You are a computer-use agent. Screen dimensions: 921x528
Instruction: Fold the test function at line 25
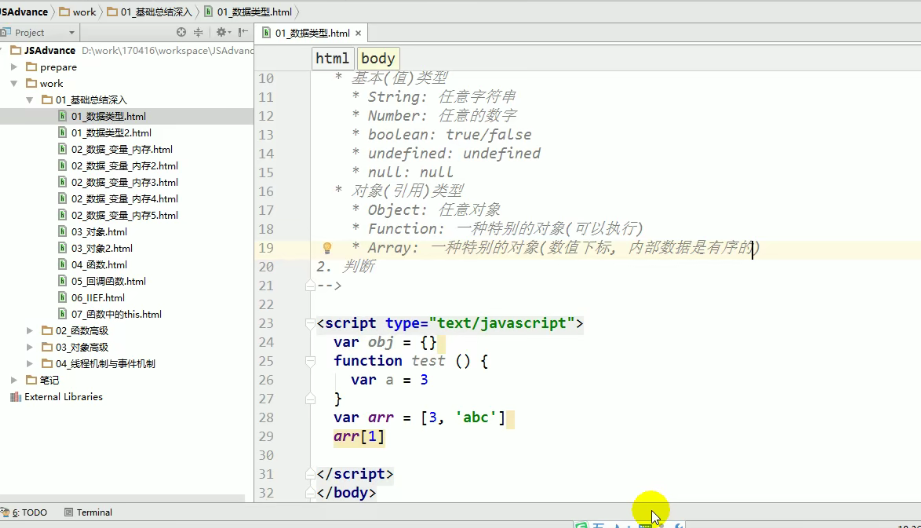[x=310, y=361]
